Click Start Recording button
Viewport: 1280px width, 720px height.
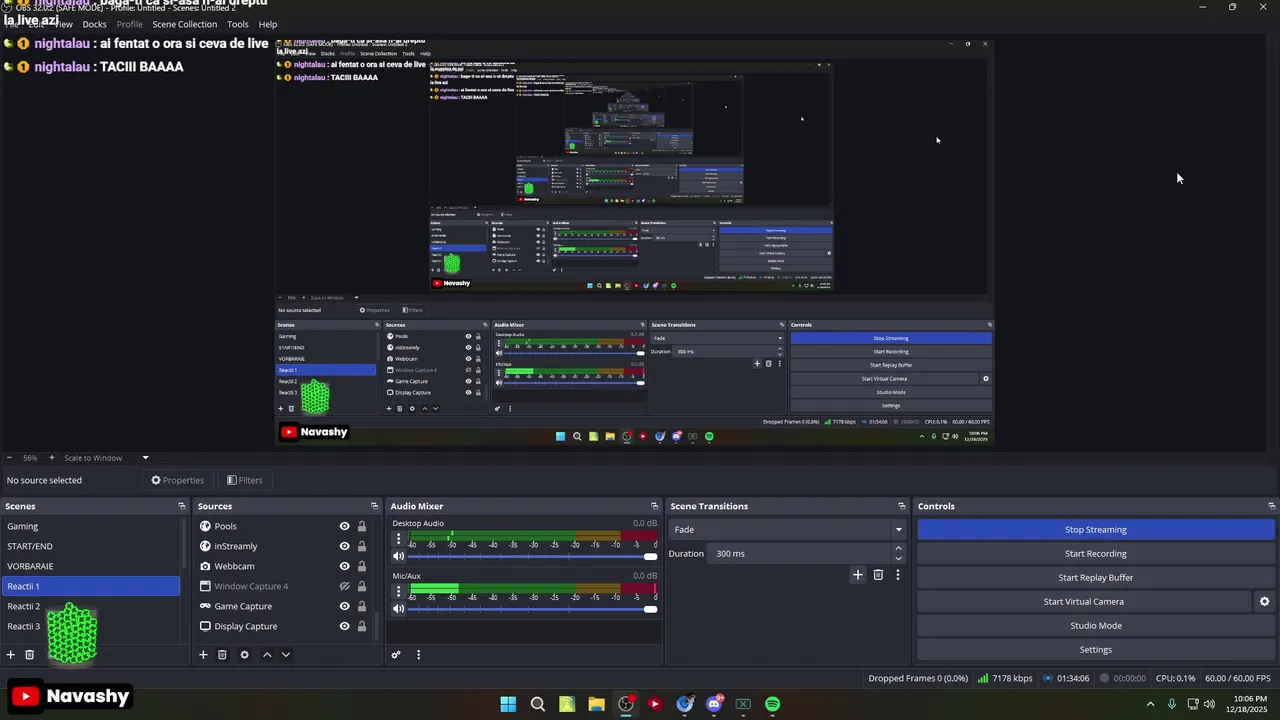[x=1095, y=554]
